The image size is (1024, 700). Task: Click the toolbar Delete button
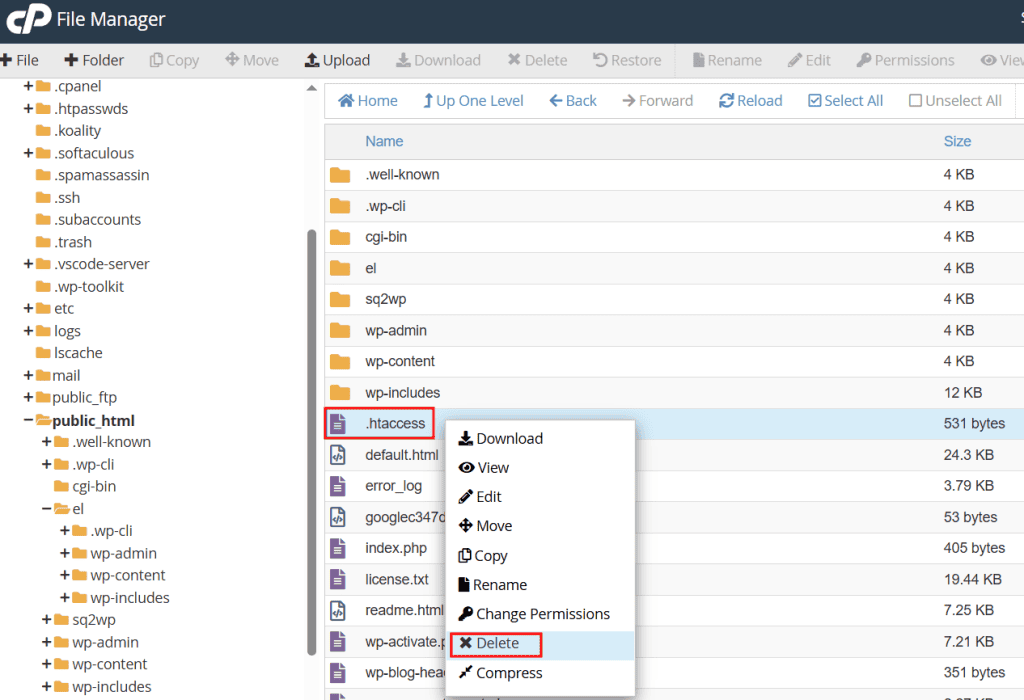point(537,60)
